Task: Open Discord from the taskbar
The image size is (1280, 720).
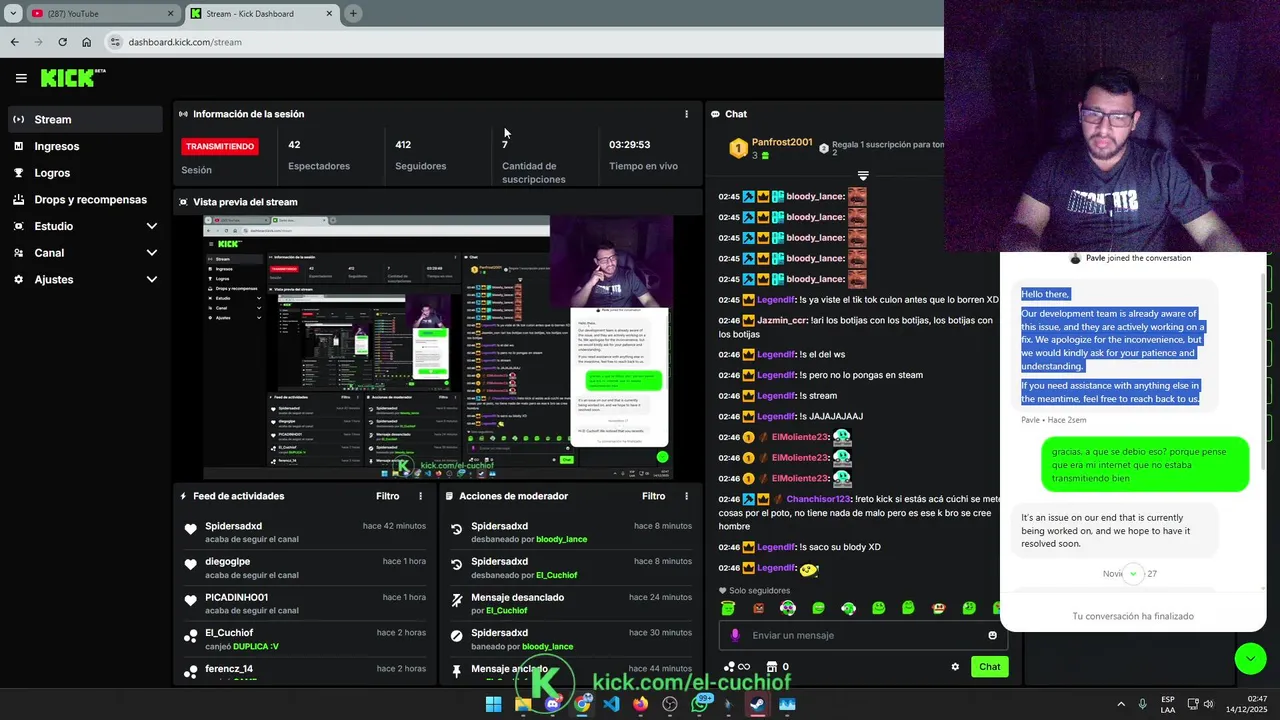Action: click(552, 704)
